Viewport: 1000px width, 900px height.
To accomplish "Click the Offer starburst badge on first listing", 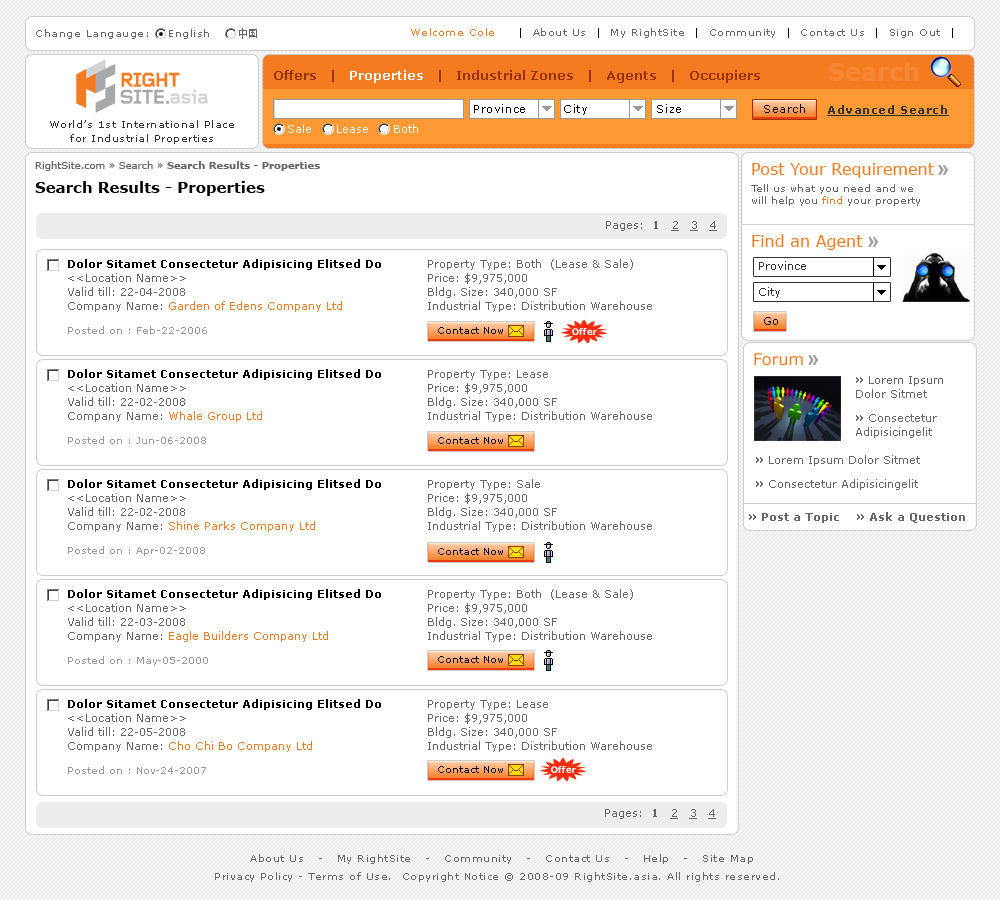I will (584, 331).
